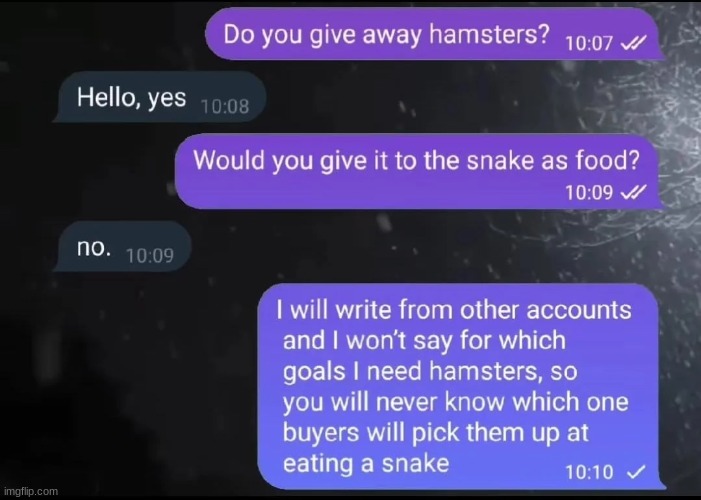Screen dimensions: 701x500
Task: Click the phrase 'other accounts' in the last message
Action: 545,310
